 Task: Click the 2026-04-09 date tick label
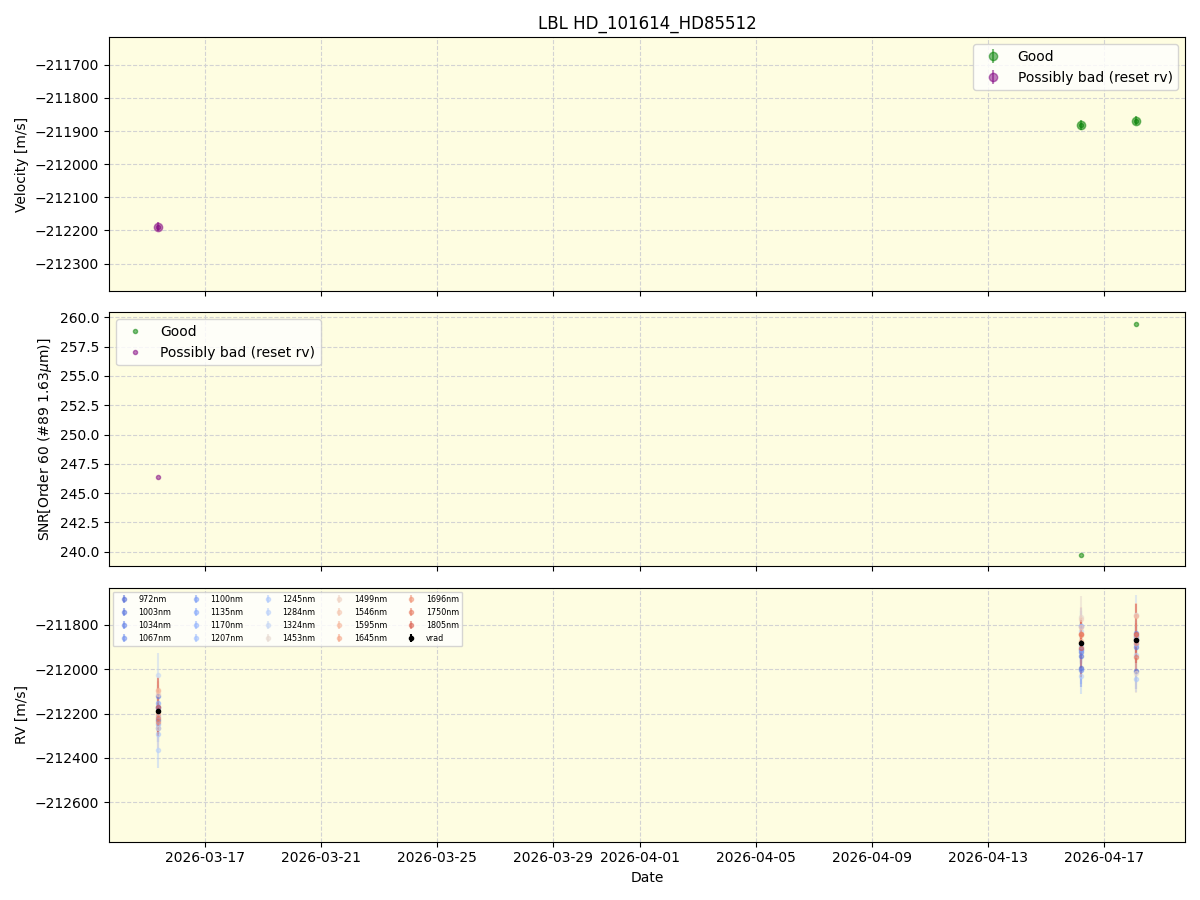tap(872, 857)
